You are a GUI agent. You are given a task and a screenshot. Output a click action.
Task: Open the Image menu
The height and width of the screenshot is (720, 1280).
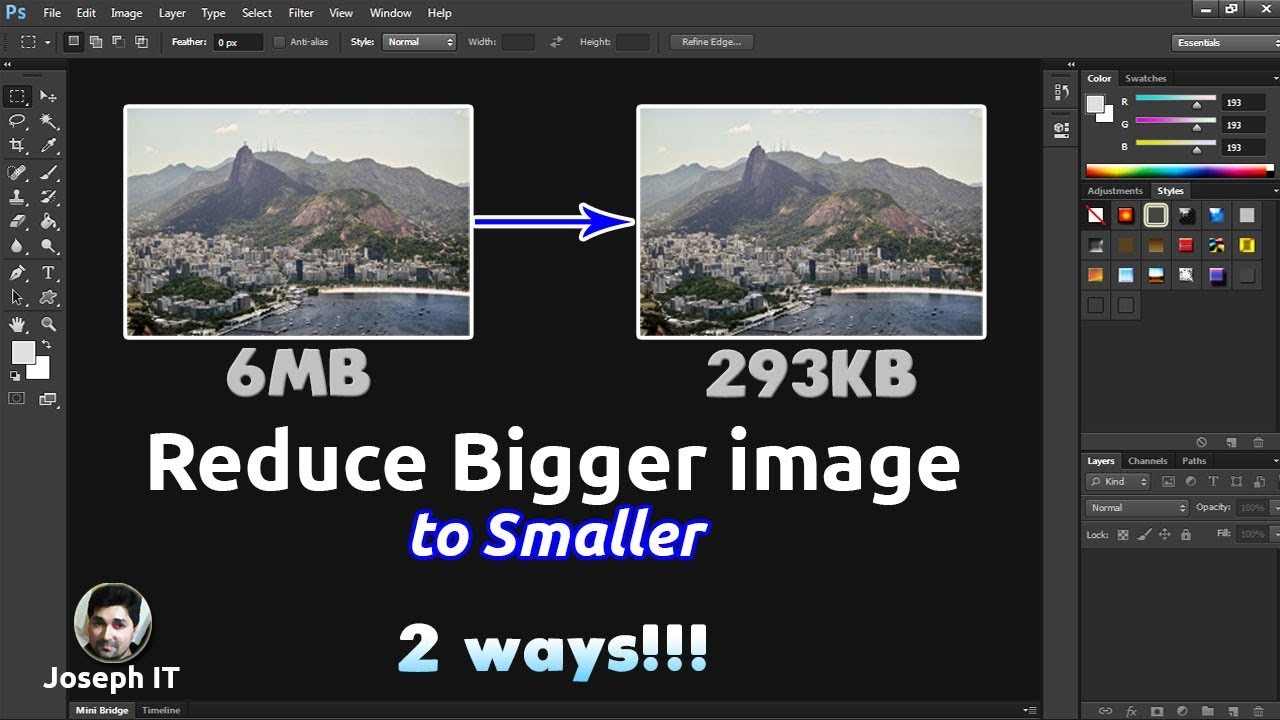click(126, 13)
